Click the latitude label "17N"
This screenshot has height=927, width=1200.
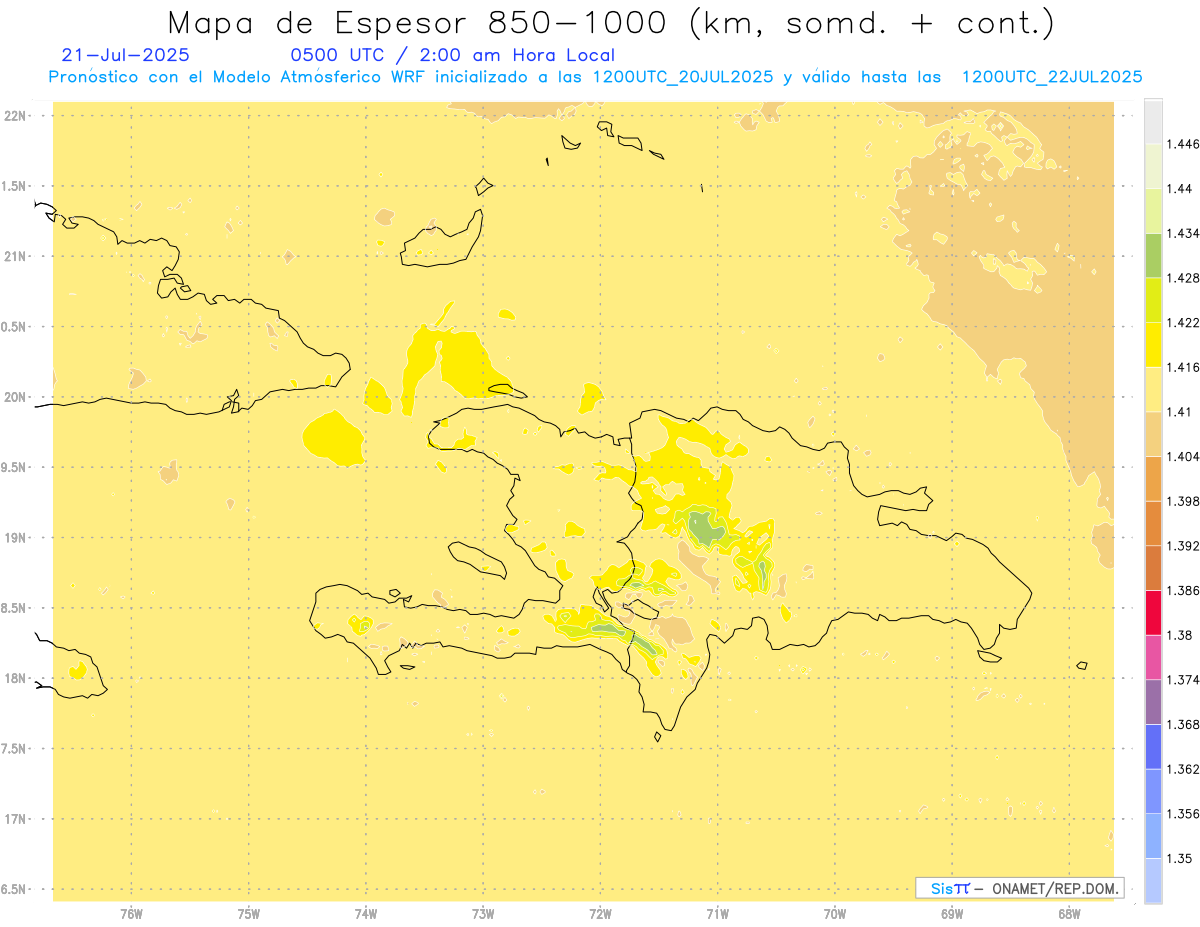pos(15,819)
